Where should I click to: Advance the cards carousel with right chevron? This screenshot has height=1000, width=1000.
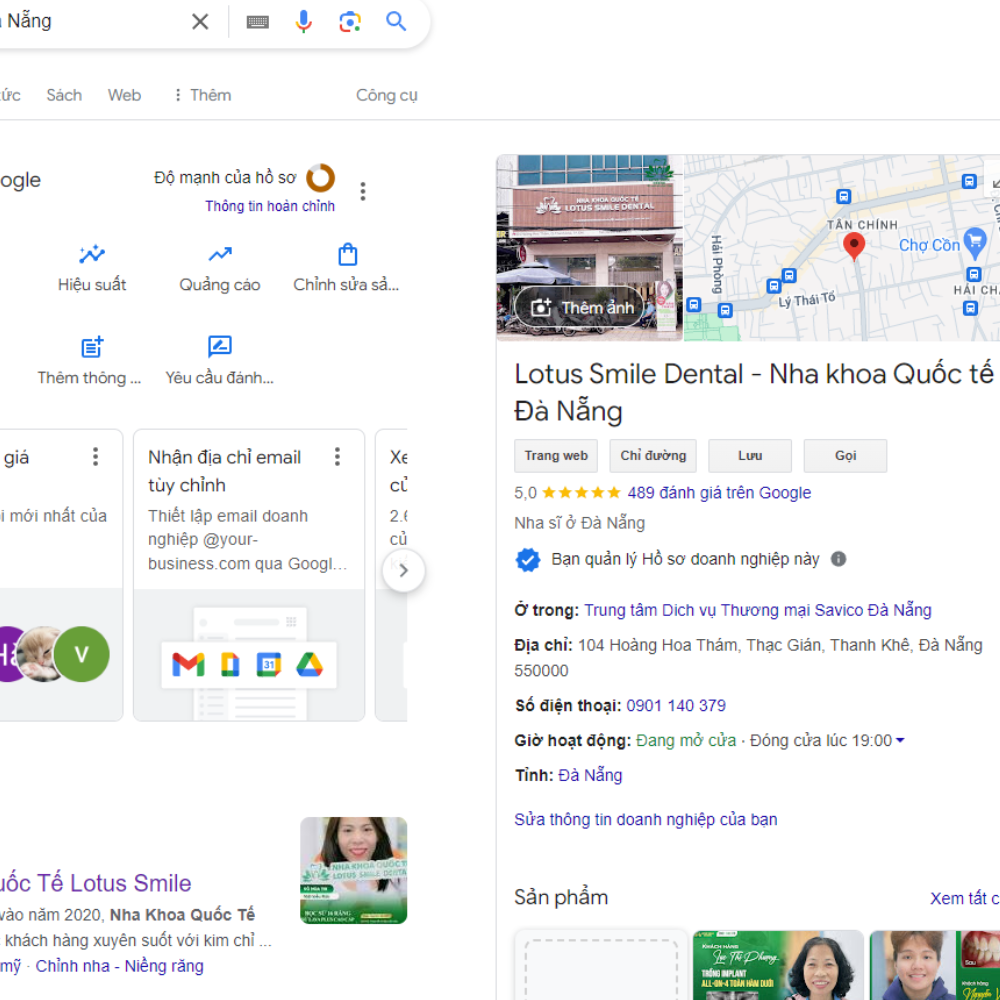pos(404,571)
